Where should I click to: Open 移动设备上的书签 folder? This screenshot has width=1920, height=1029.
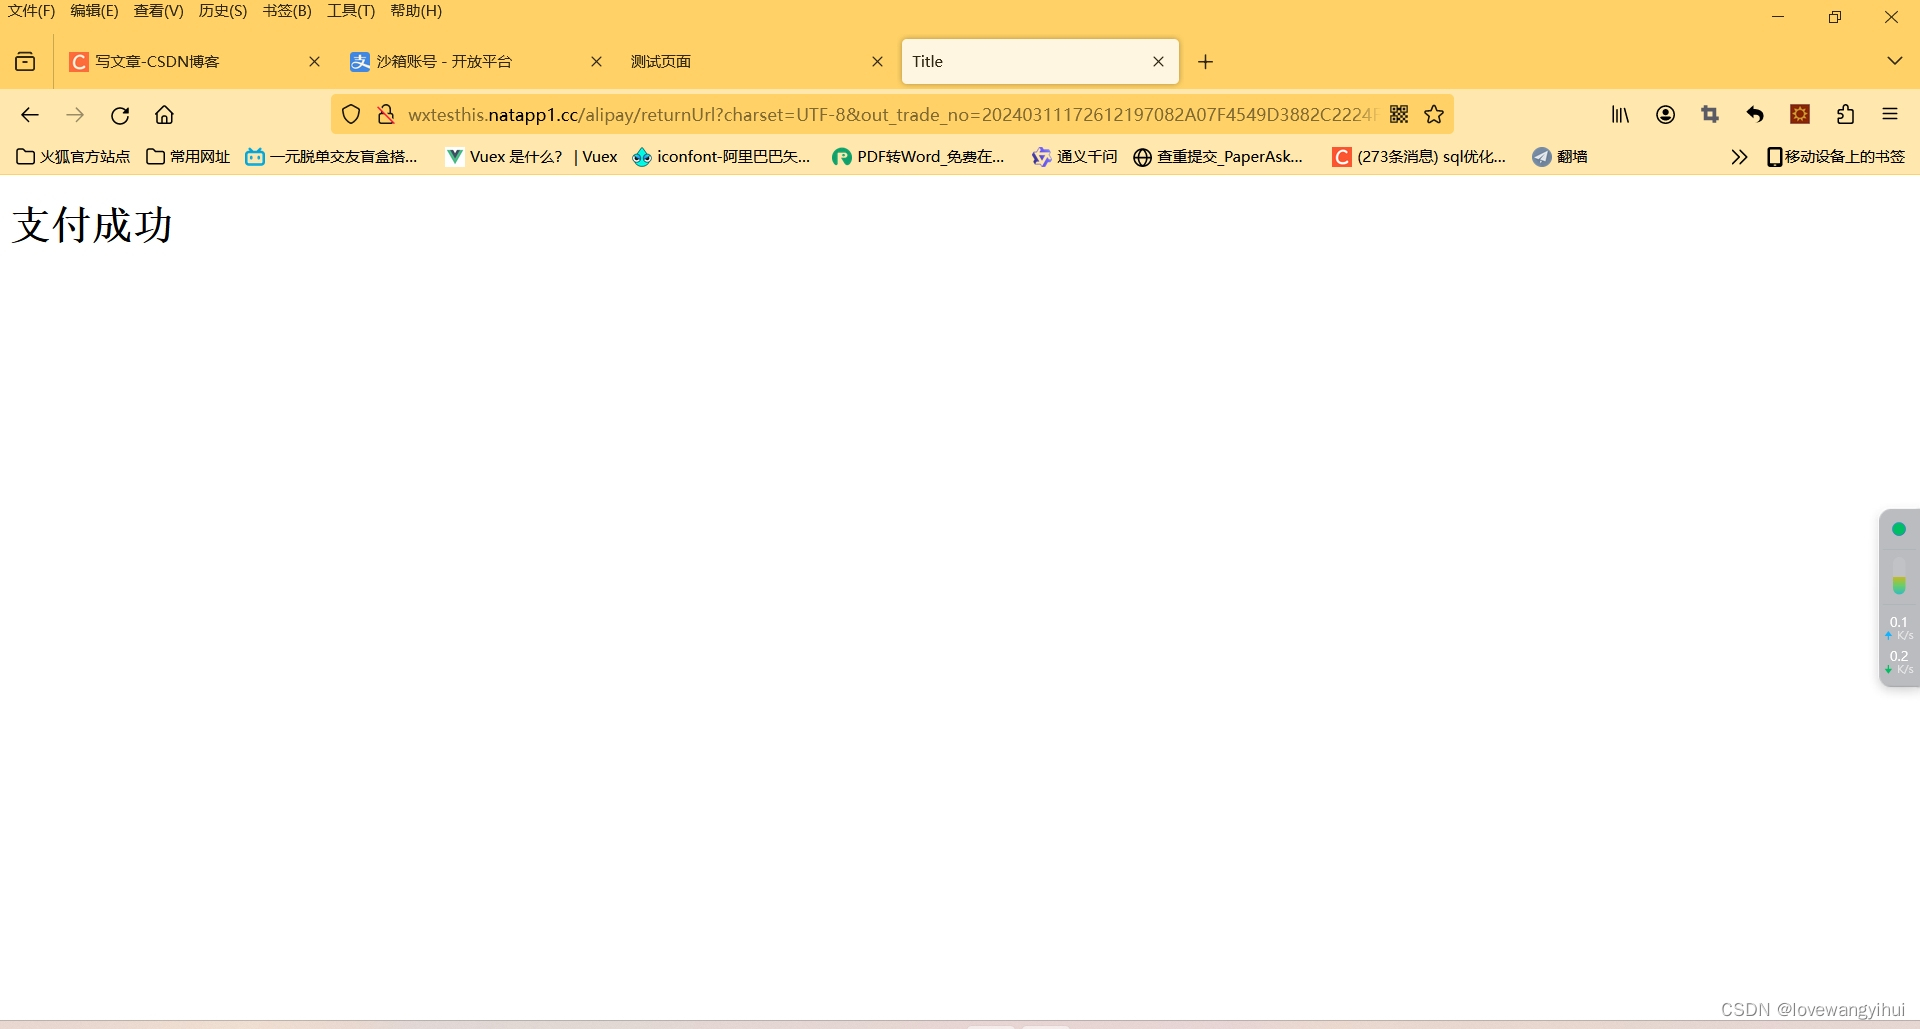1836,157
